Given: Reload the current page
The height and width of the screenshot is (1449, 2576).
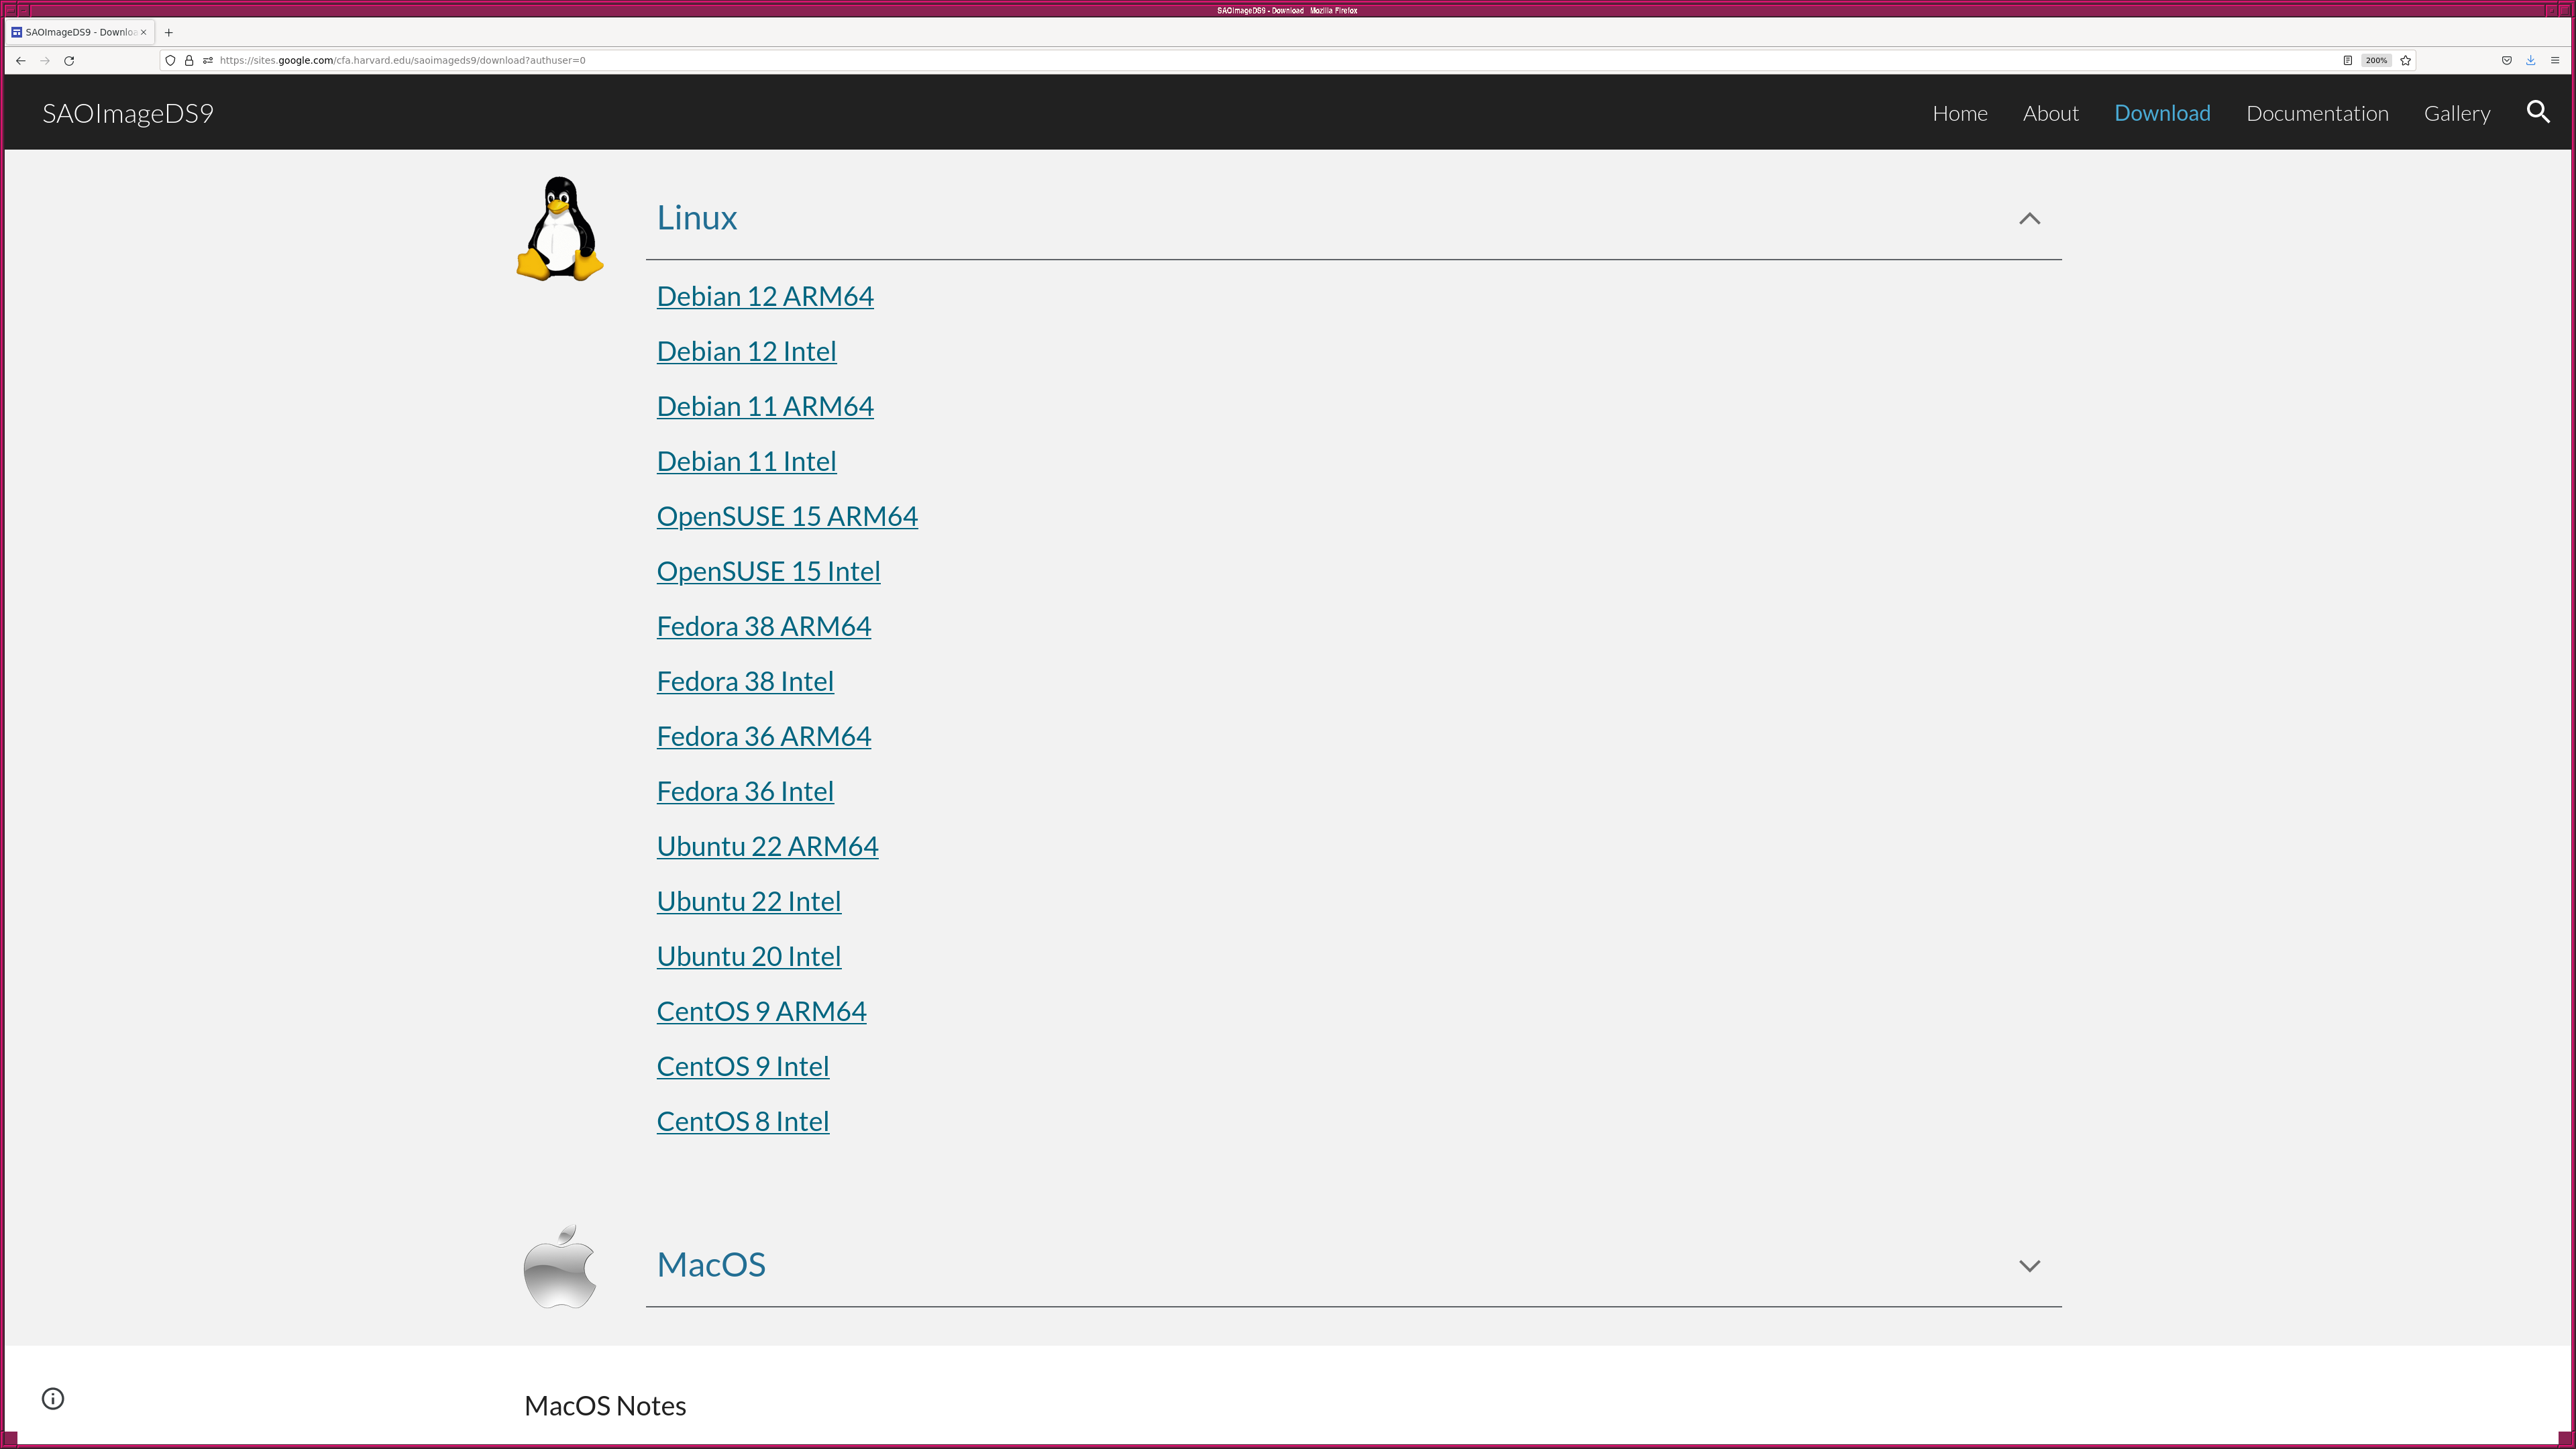Looking at the screenshot, I should 69,60.
